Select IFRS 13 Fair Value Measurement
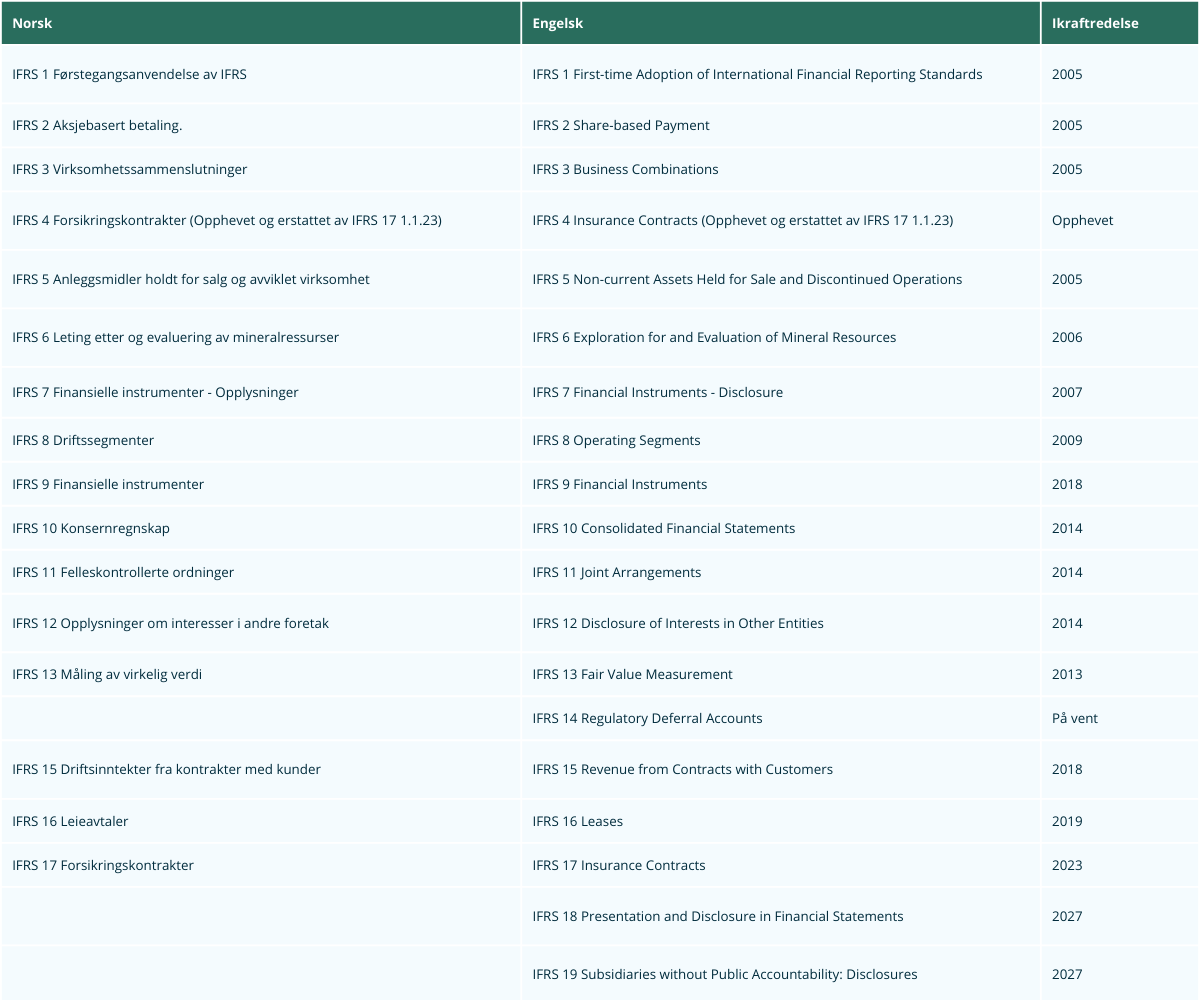 click(x=632, y=674)
